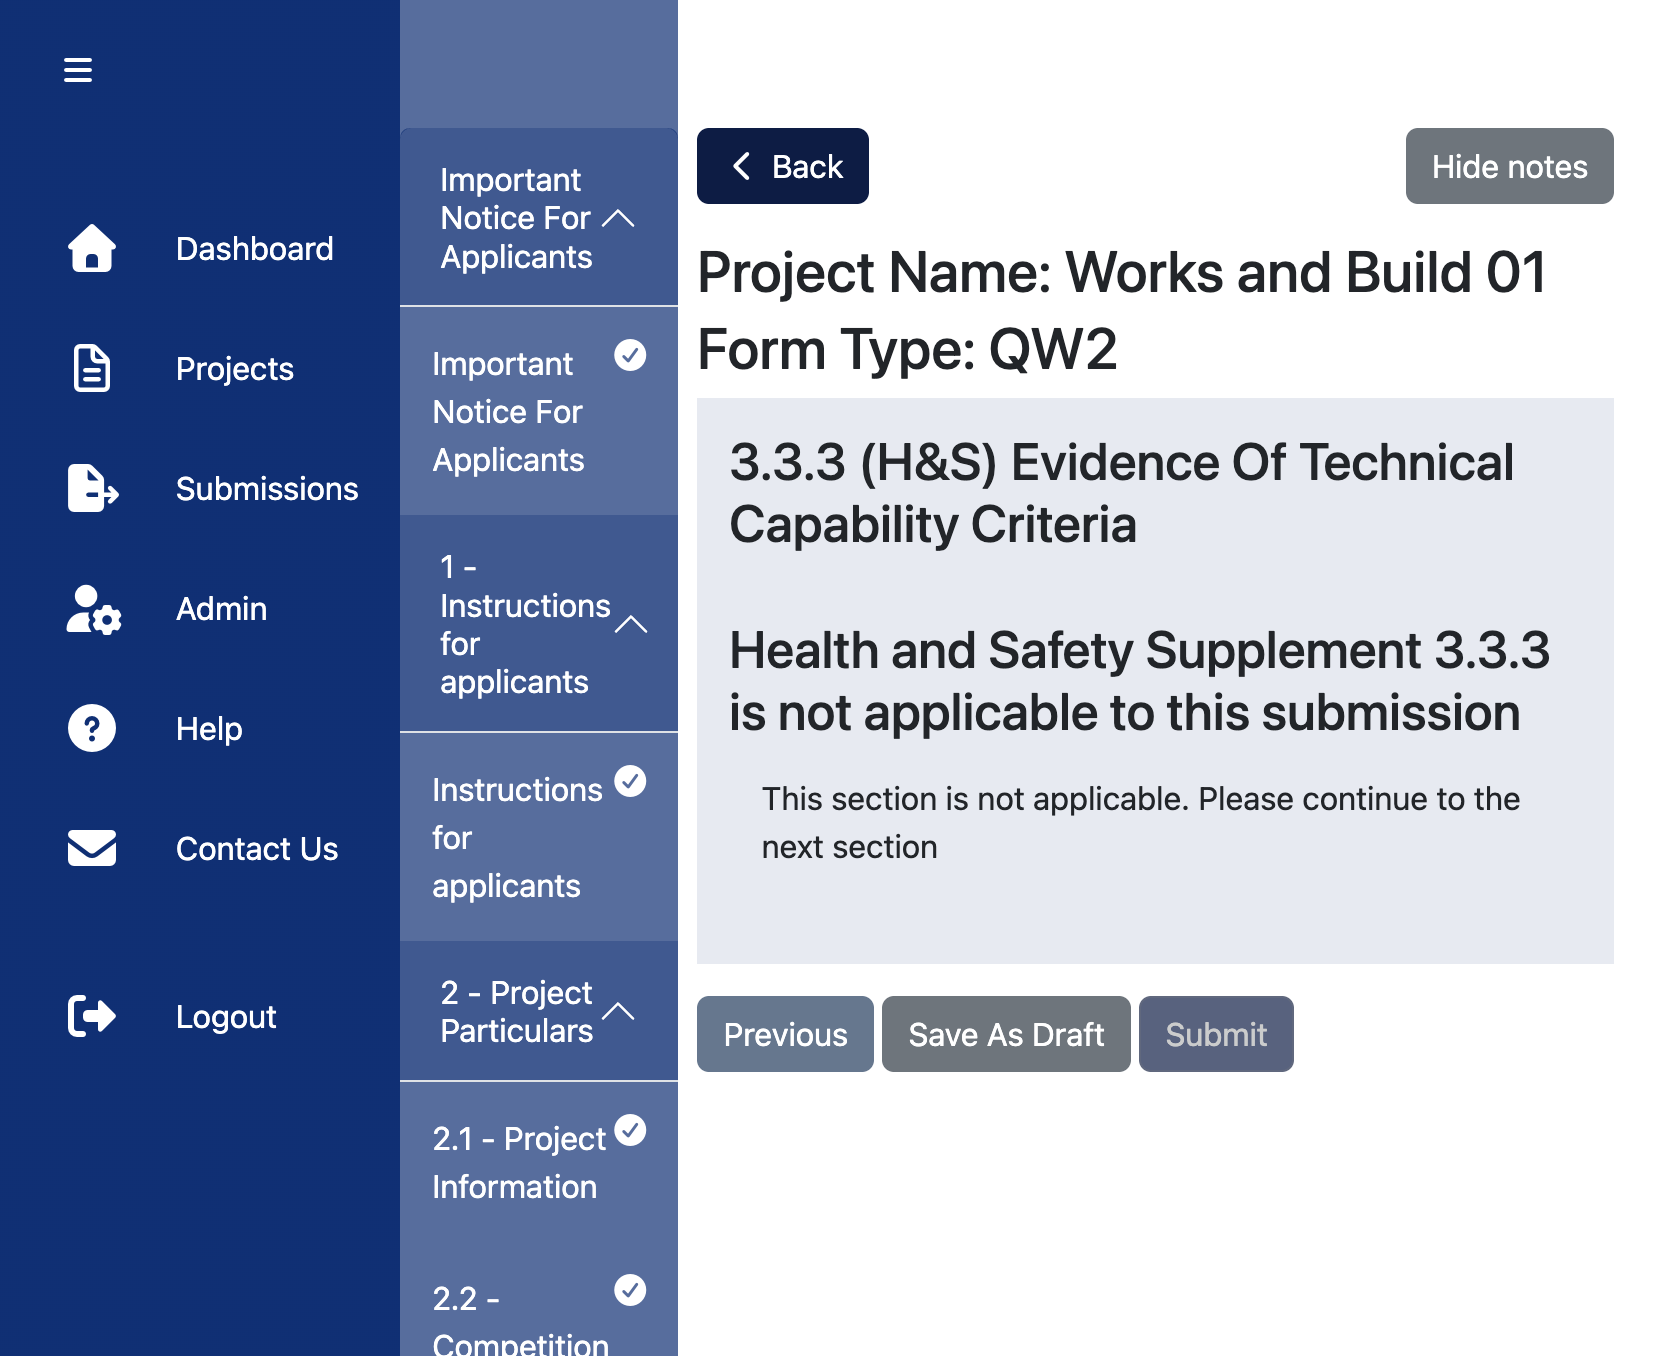Click the section 3.3.3 Evidence heading
This screenshot has height=1356, width=1670.
[1121, 493]
